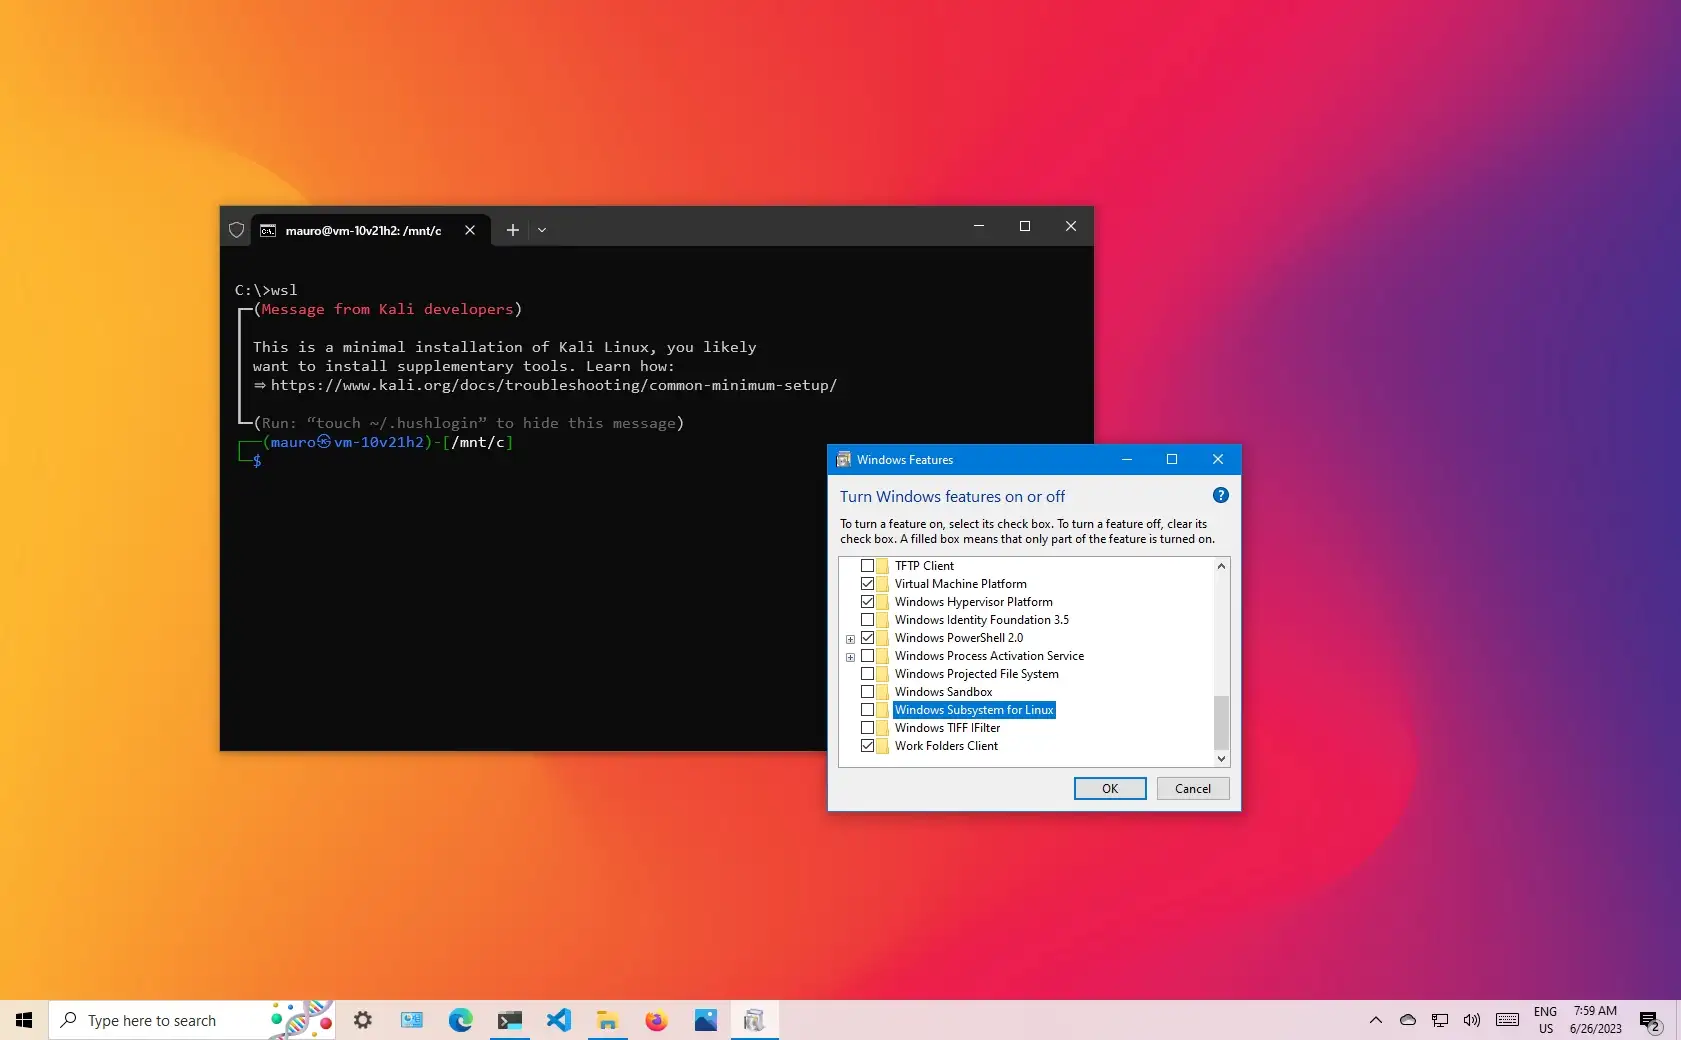Open File Explorer from the taskbar
The height and width of the screenshot is (1040, 1681).
(608, 1020)
